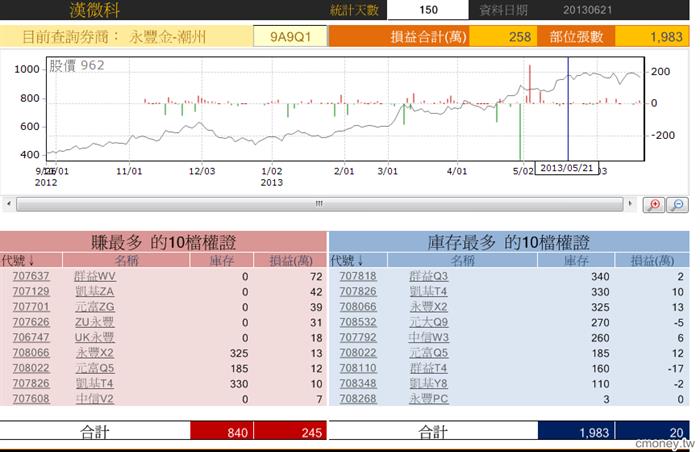The image size is (700, 452).
Task: Open code 707826 in profit table
Action: (x=31, y=384)
